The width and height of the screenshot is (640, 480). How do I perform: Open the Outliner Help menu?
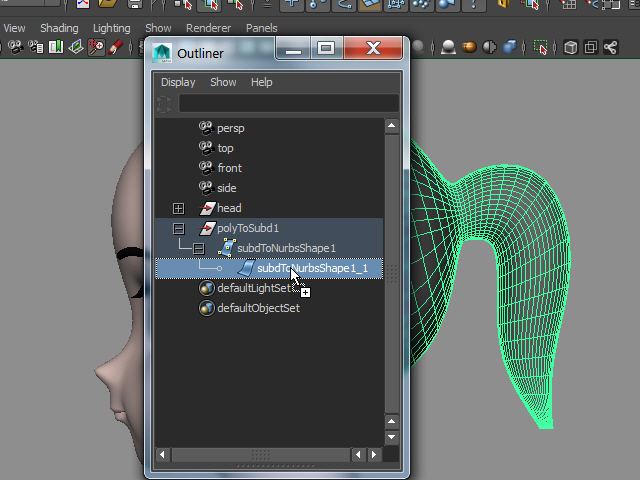pyautogui.click(x=261, y=82)
